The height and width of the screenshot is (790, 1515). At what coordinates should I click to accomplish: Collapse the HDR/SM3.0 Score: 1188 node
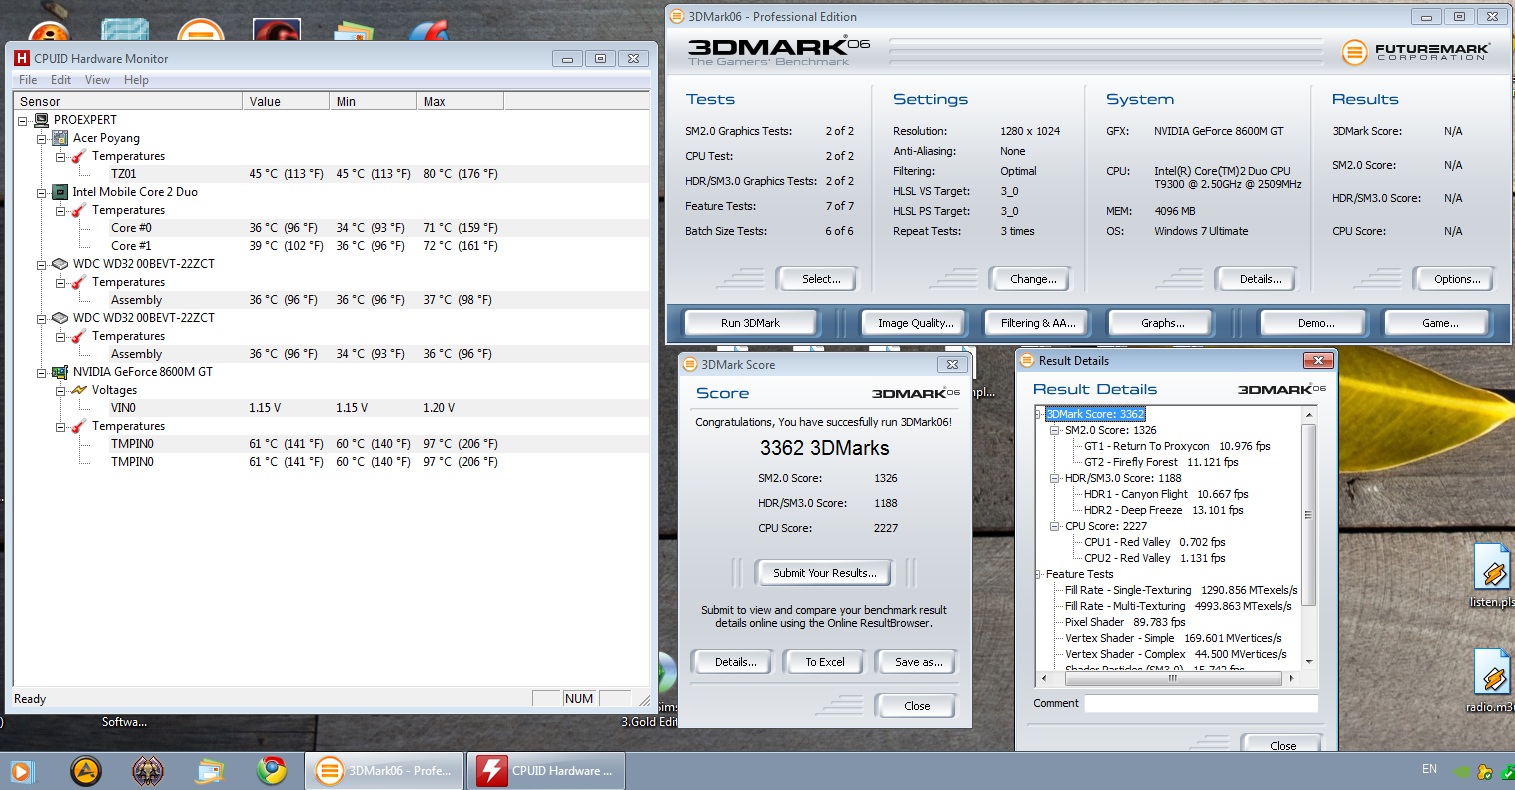[1055, 478]
